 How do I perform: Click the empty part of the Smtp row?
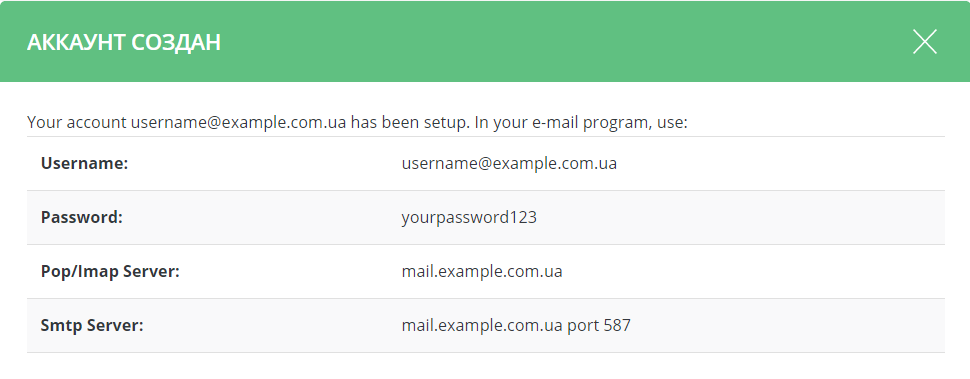pos(789,325)
